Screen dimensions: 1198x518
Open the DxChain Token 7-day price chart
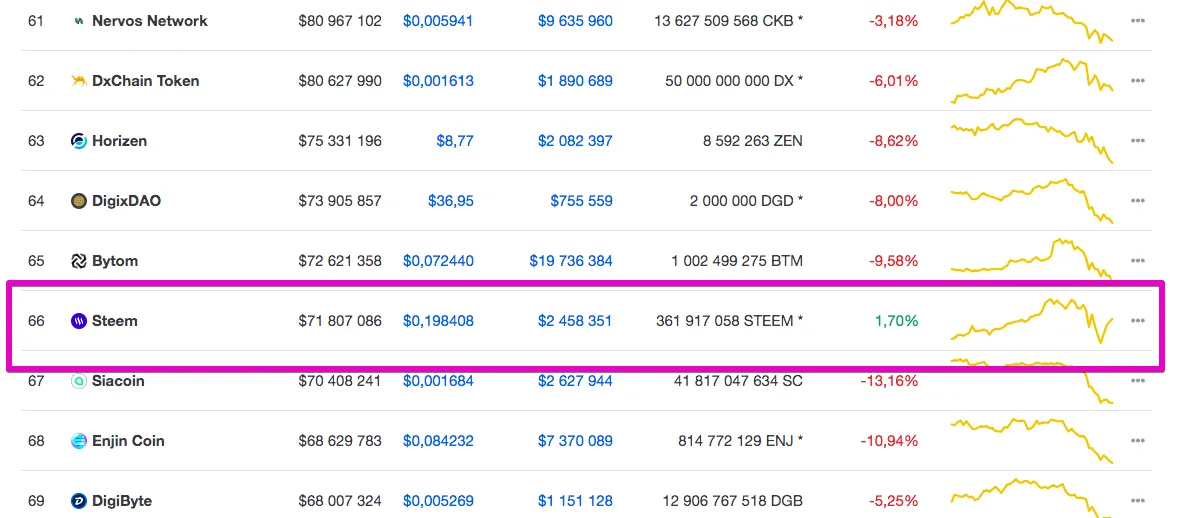tap(1032, 80)
